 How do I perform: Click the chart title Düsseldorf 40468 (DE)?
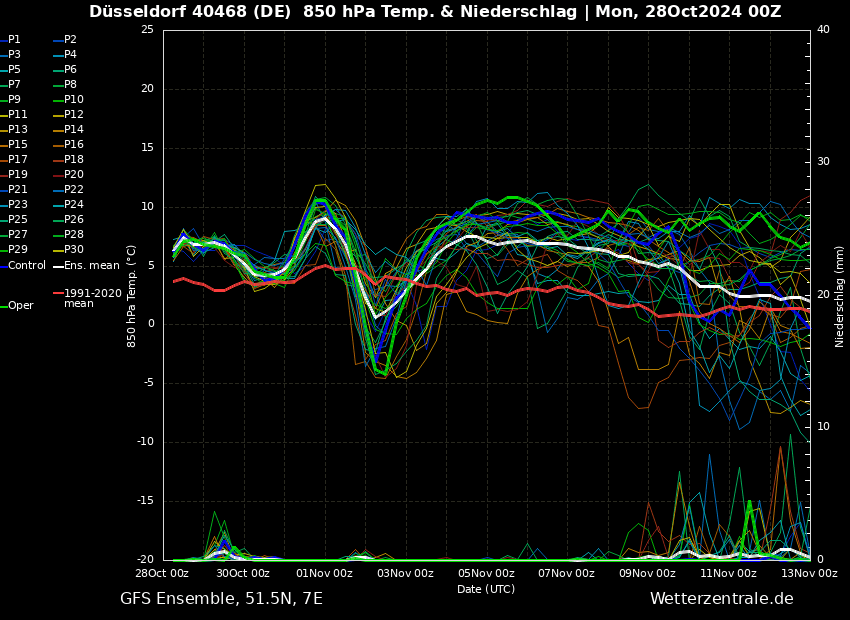[192, 12]
